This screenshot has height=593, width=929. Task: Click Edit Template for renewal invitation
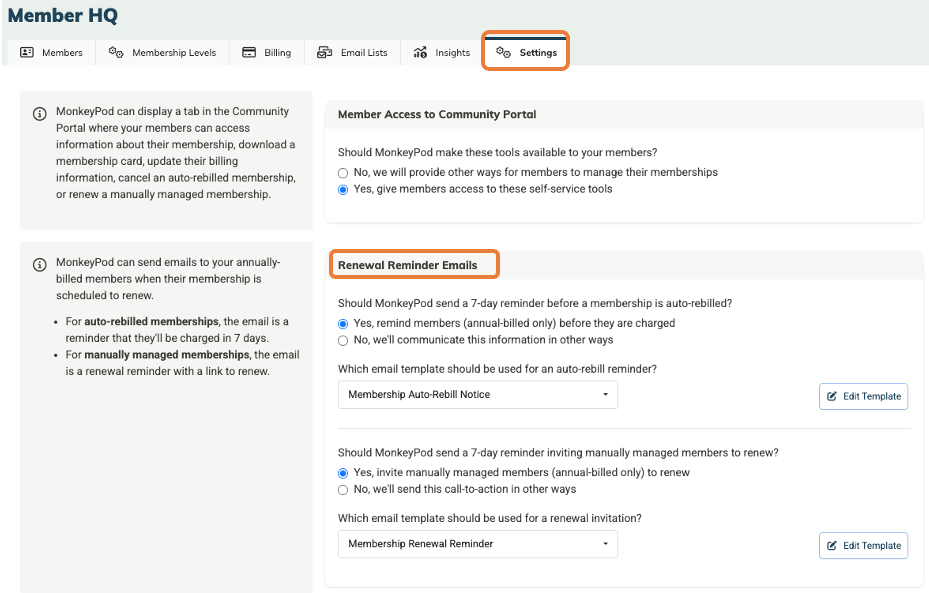[863, 546]
